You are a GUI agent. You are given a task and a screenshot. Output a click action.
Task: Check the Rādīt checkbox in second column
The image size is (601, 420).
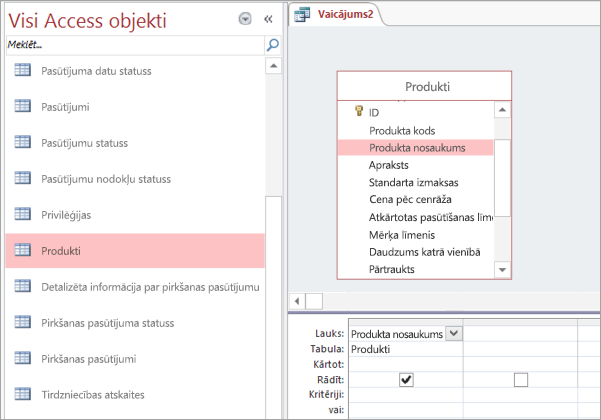[521, 380]
